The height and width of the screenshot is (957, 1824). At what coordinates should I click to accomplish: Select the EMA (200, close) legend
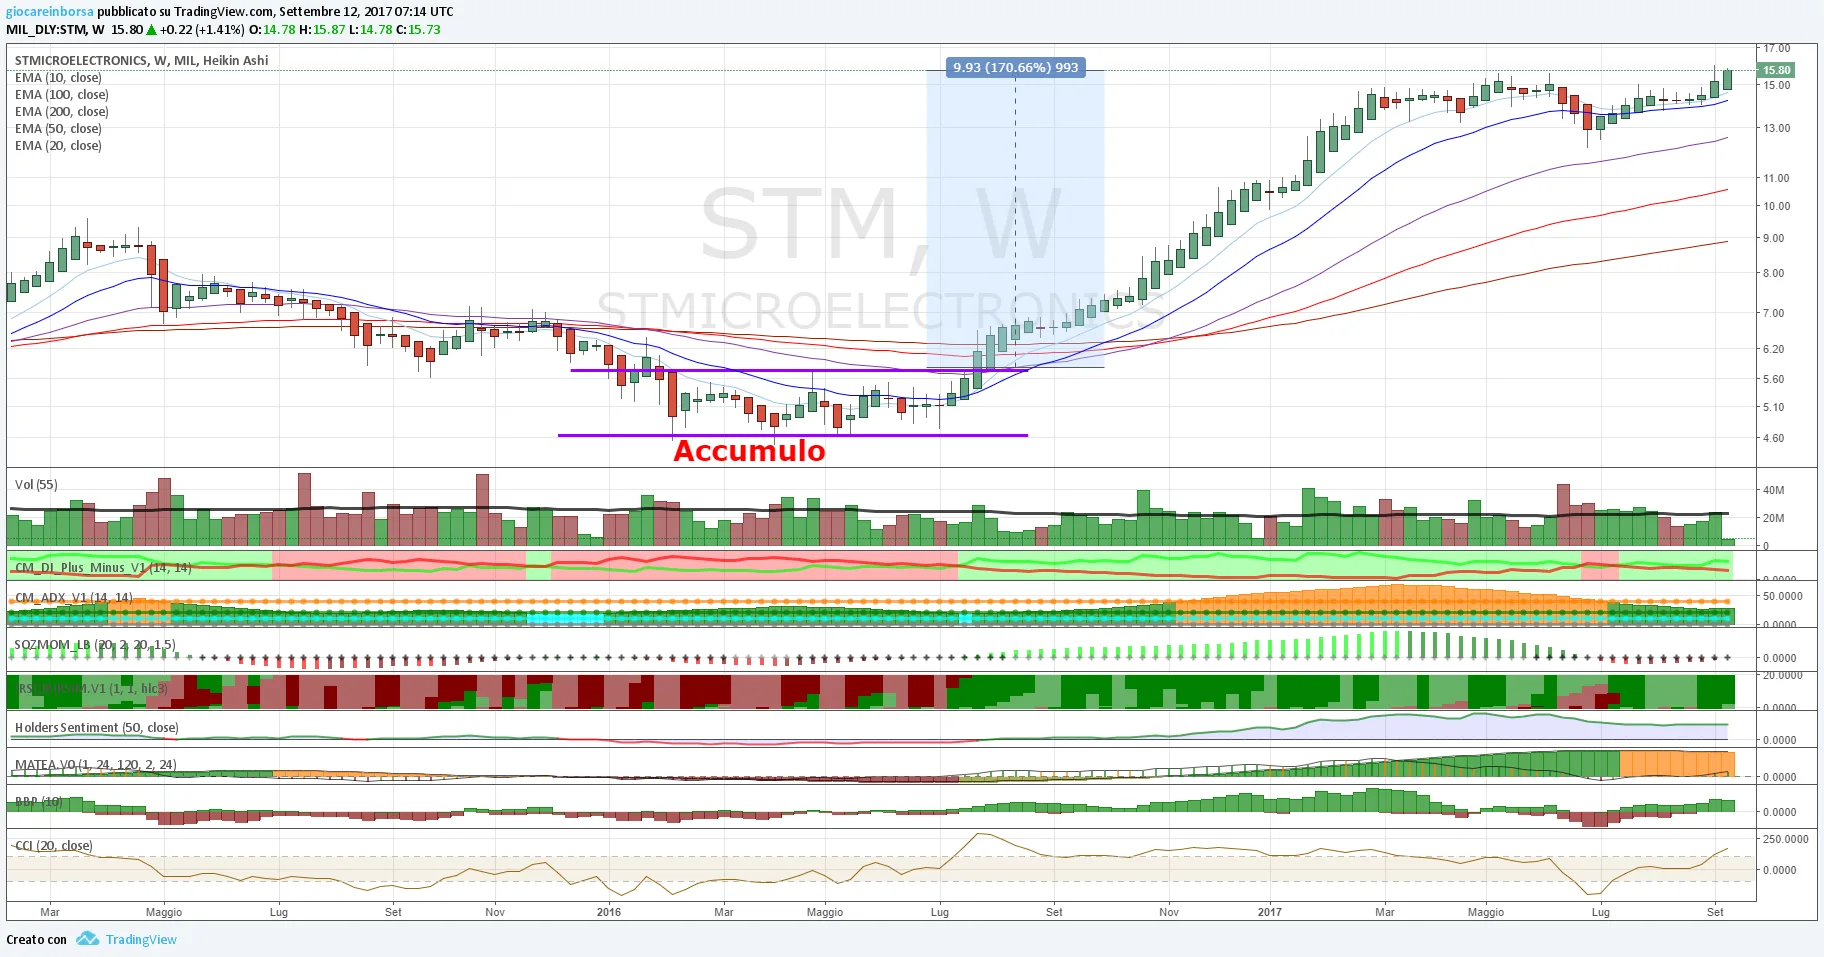pos(62,112)
